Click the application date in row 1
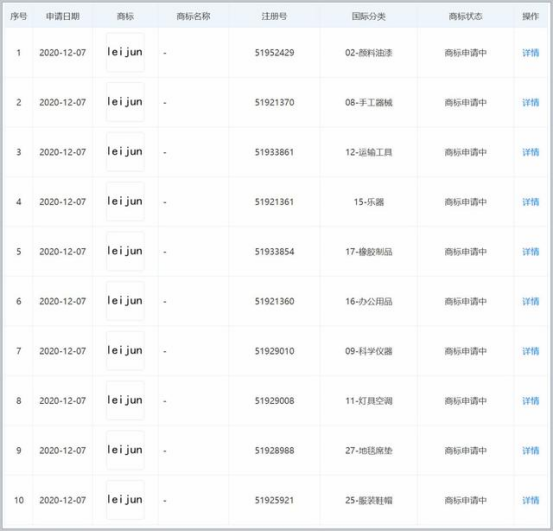This screenshot has width=553, height=531. (63, 53)
